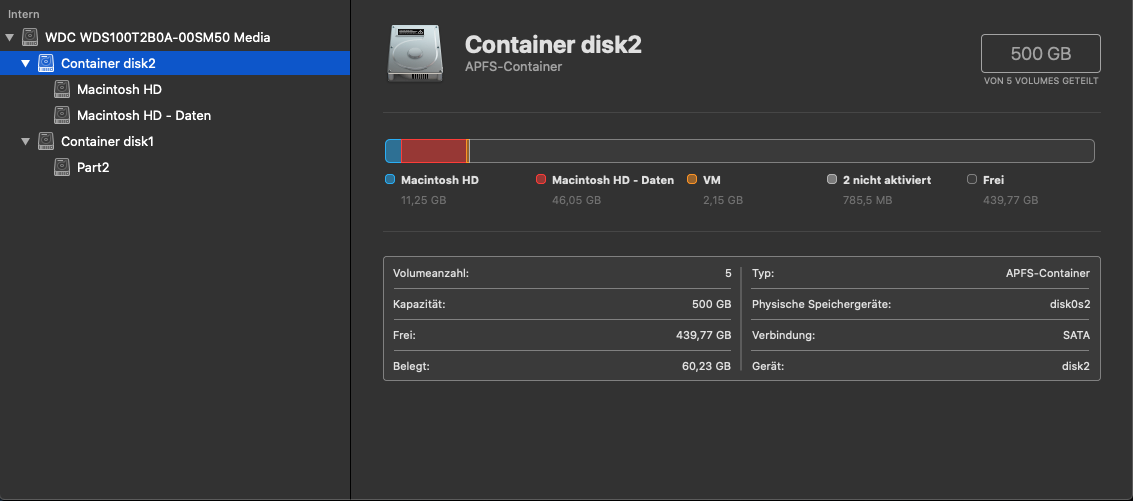1133x501 pixels.
Task: Click the Container disk1 sidebar icon
Action: pyautogui.click(x=46, y=141)
